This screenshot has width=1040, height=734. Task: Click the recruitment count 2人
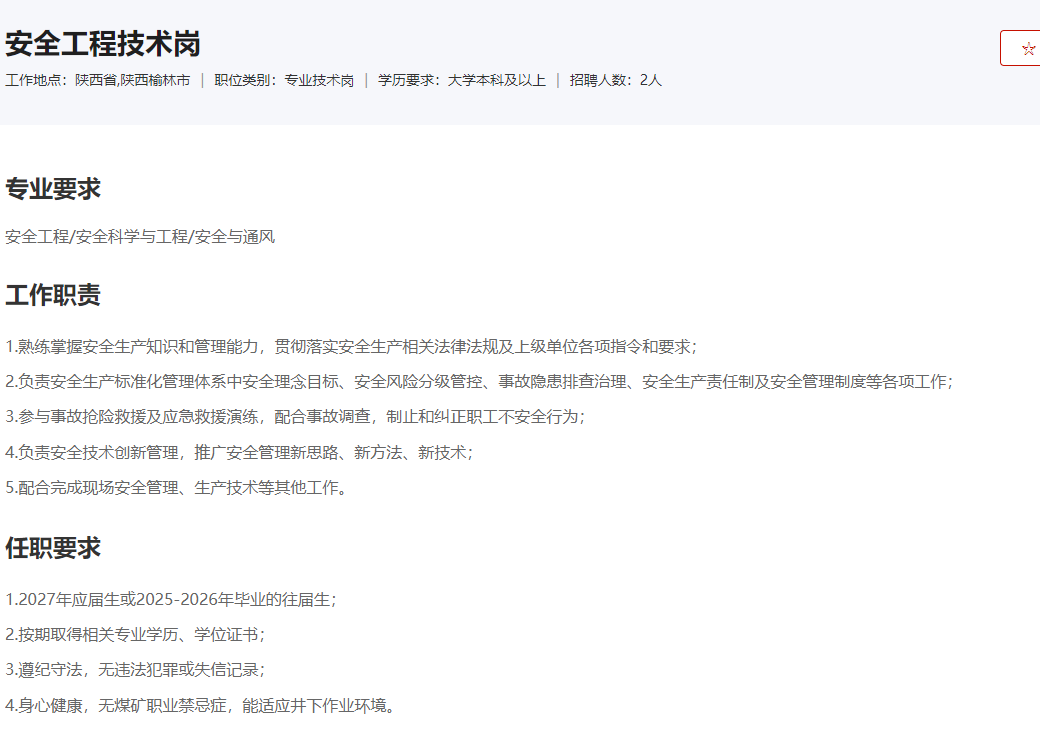(651, 80)
